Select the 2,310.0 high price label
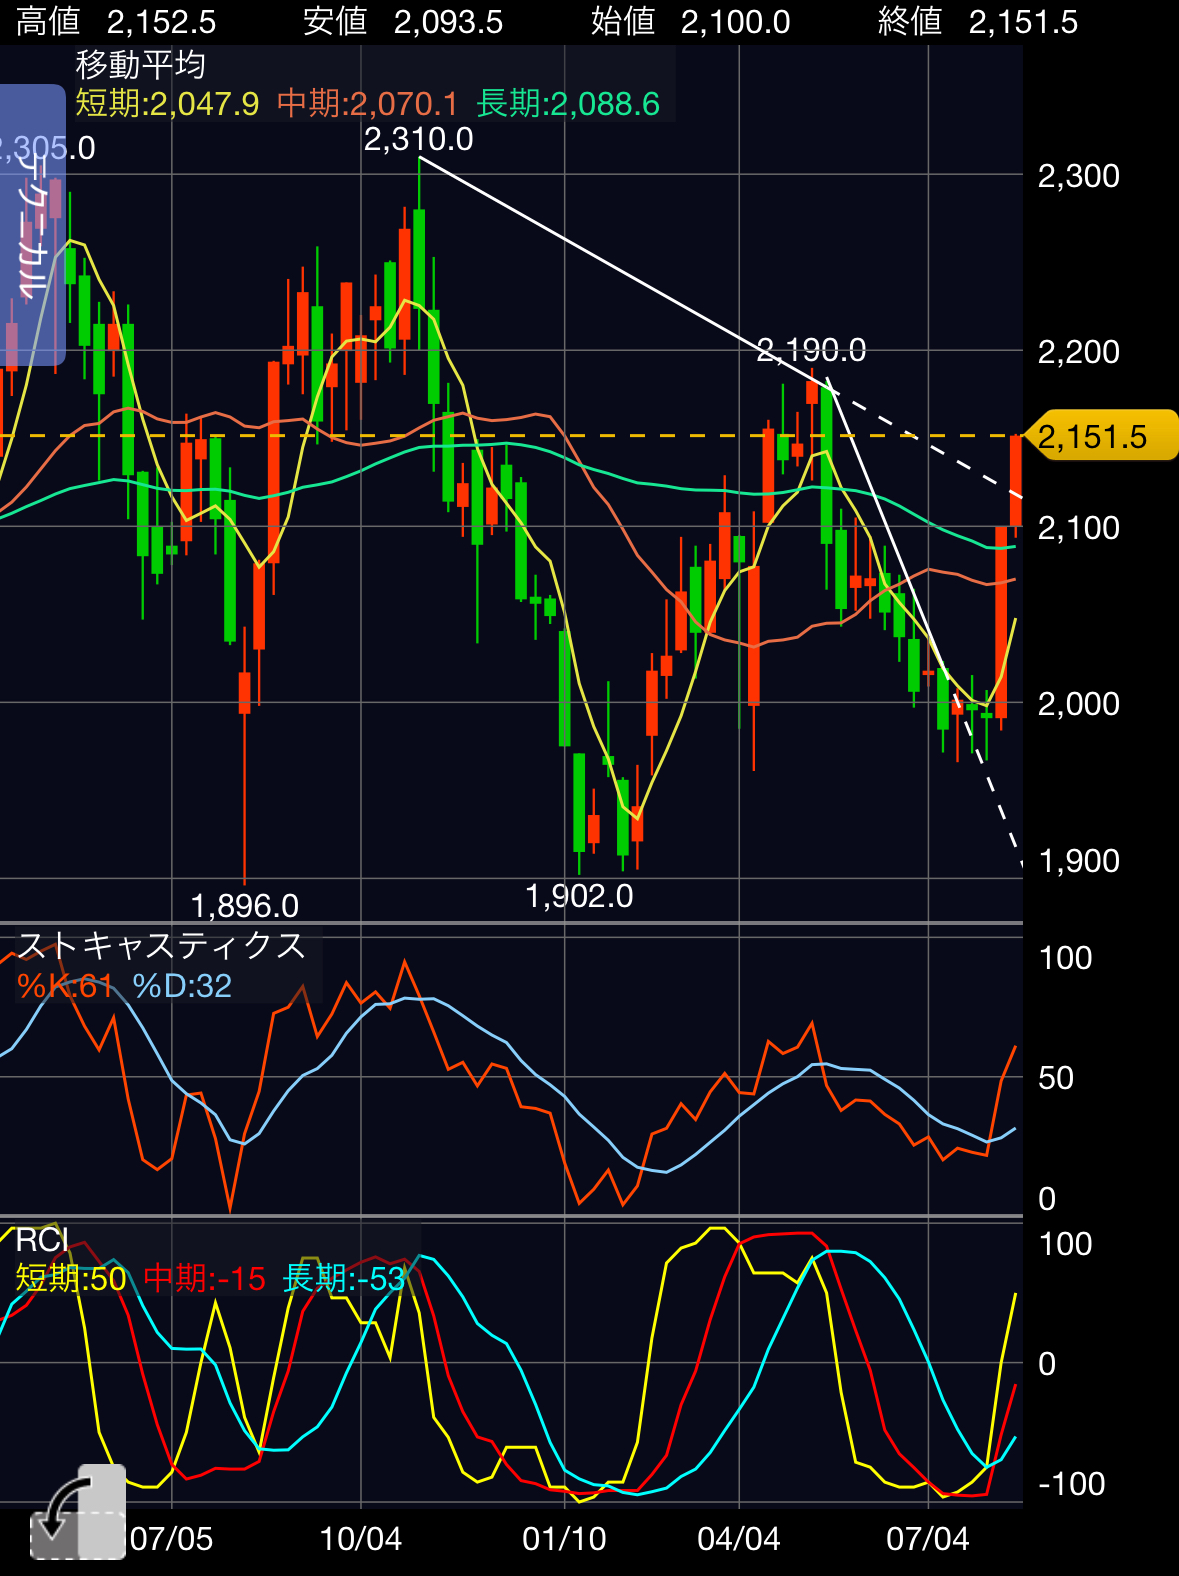1179x1576 pixels. (418, 139)
